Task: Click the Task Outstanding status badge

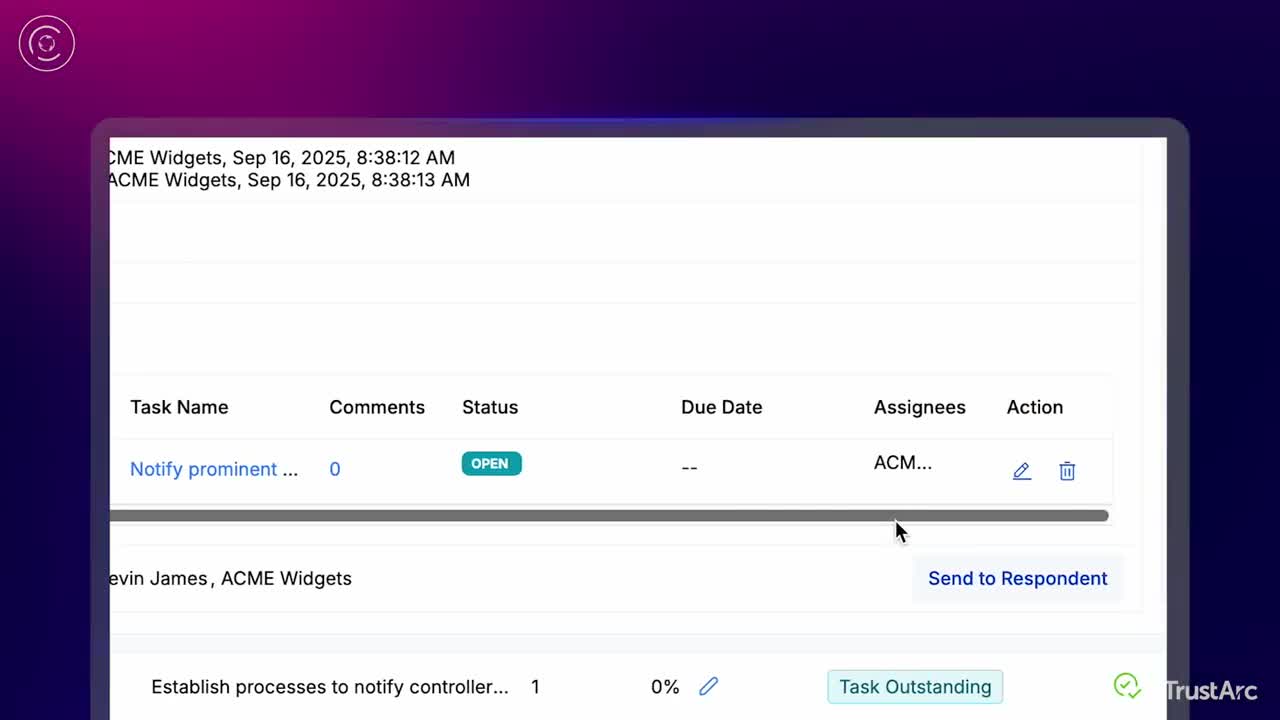Action: (x=915, y=687)
